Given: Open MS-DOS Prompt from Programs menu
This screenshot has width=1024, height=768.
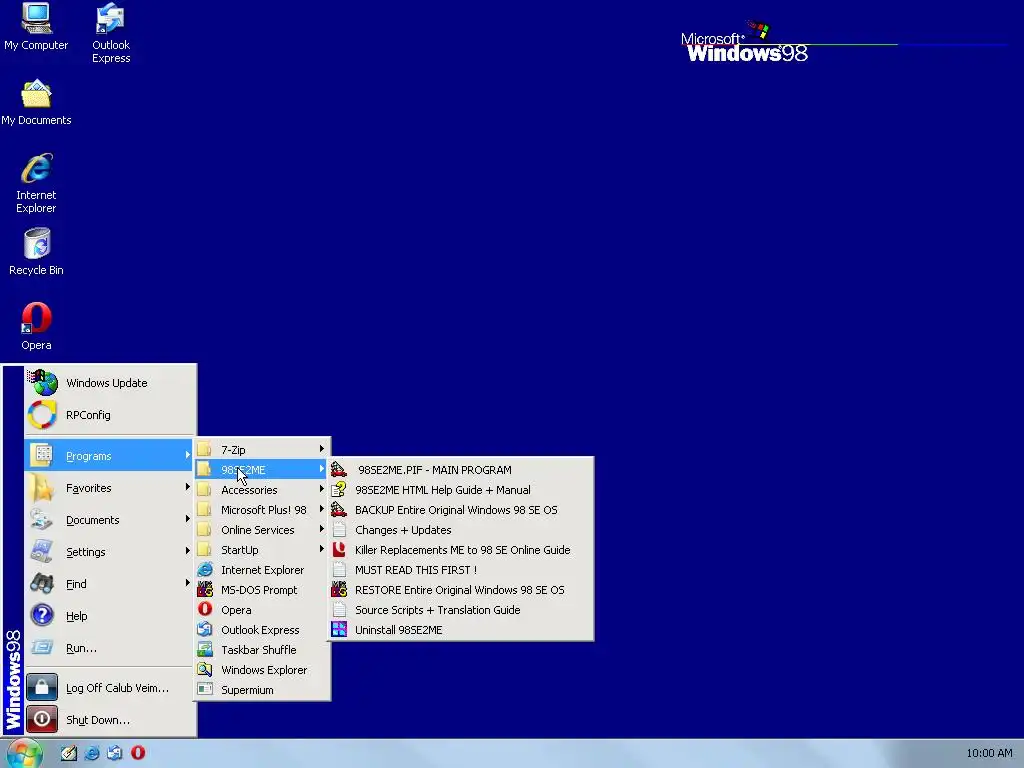Looking at the screenshot, I should click(262, 590).
